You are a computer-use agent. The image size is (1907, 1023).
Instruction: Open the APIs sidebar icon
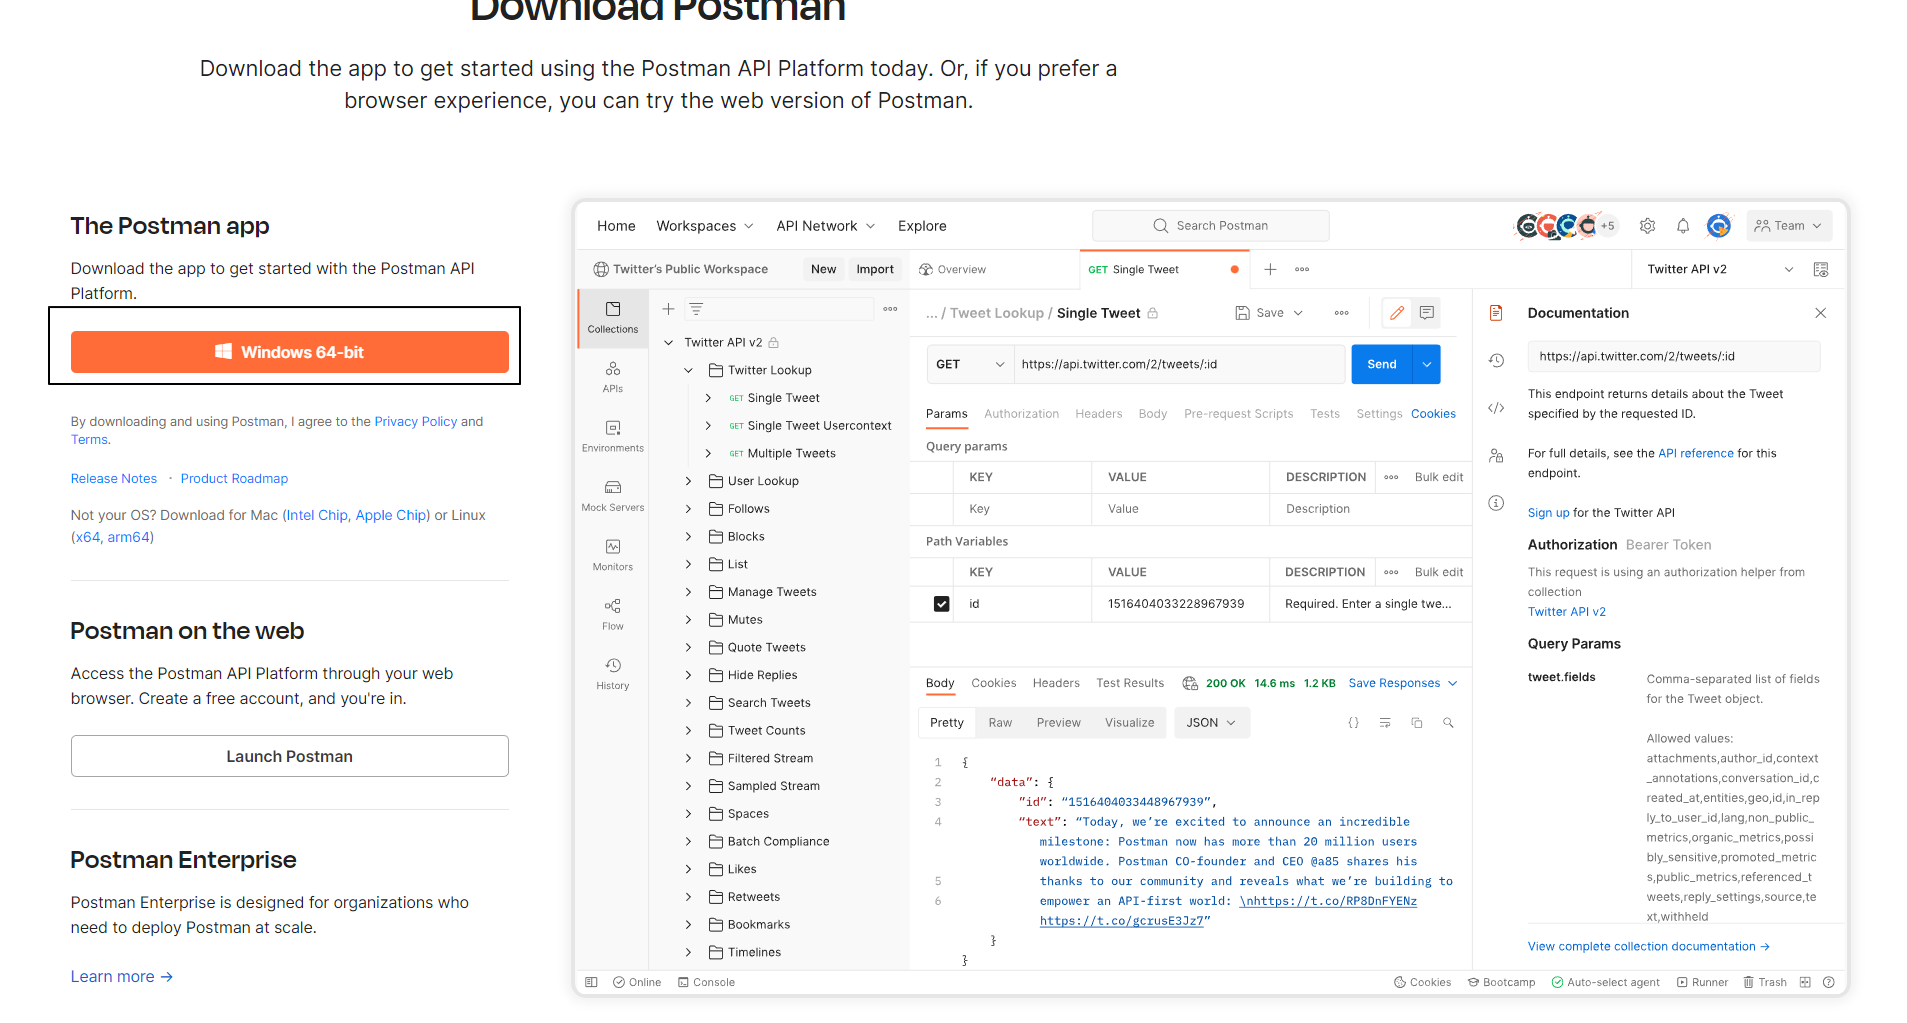(613, 377)
